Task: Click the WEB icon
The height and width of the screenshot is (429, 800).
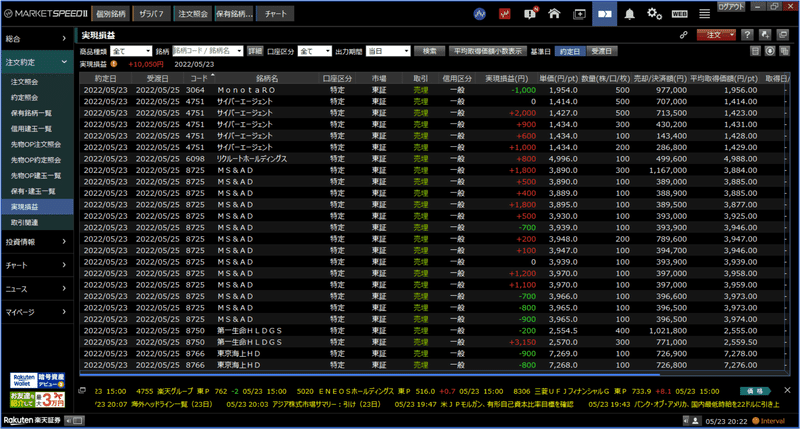Action: click(x=680, y=14)
